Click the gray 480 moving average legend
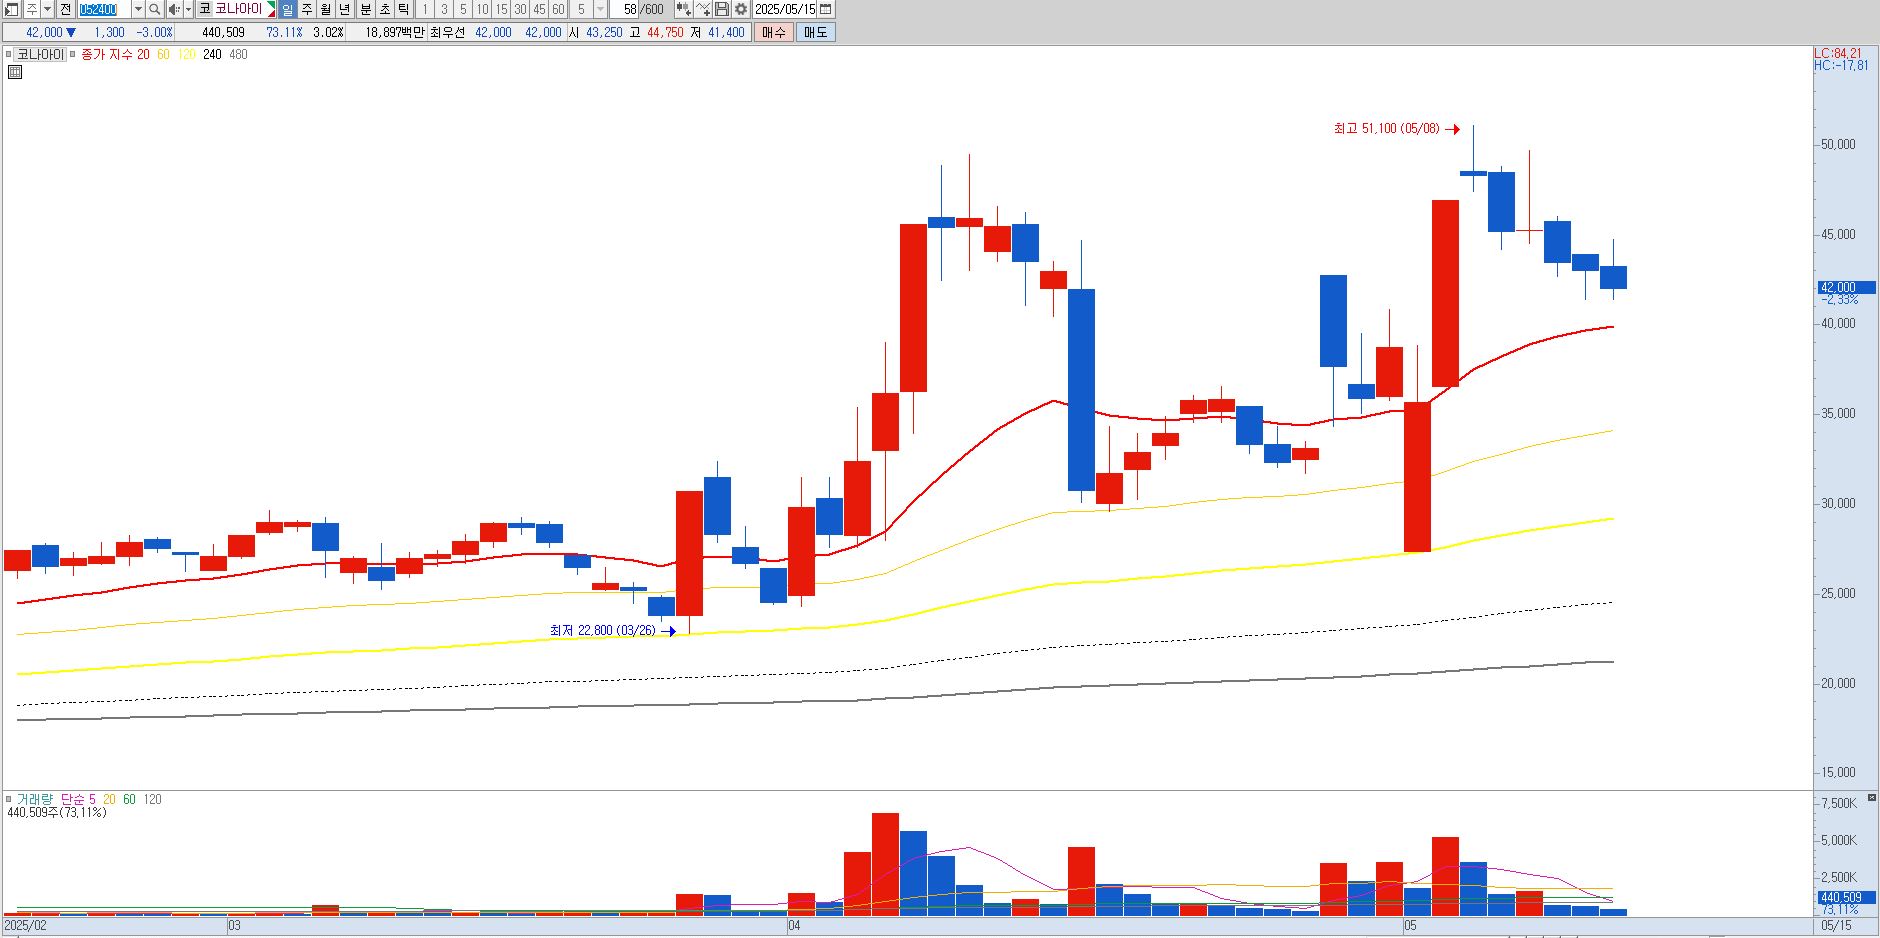This screenshot has height=938, width=1880. point(238,55)
